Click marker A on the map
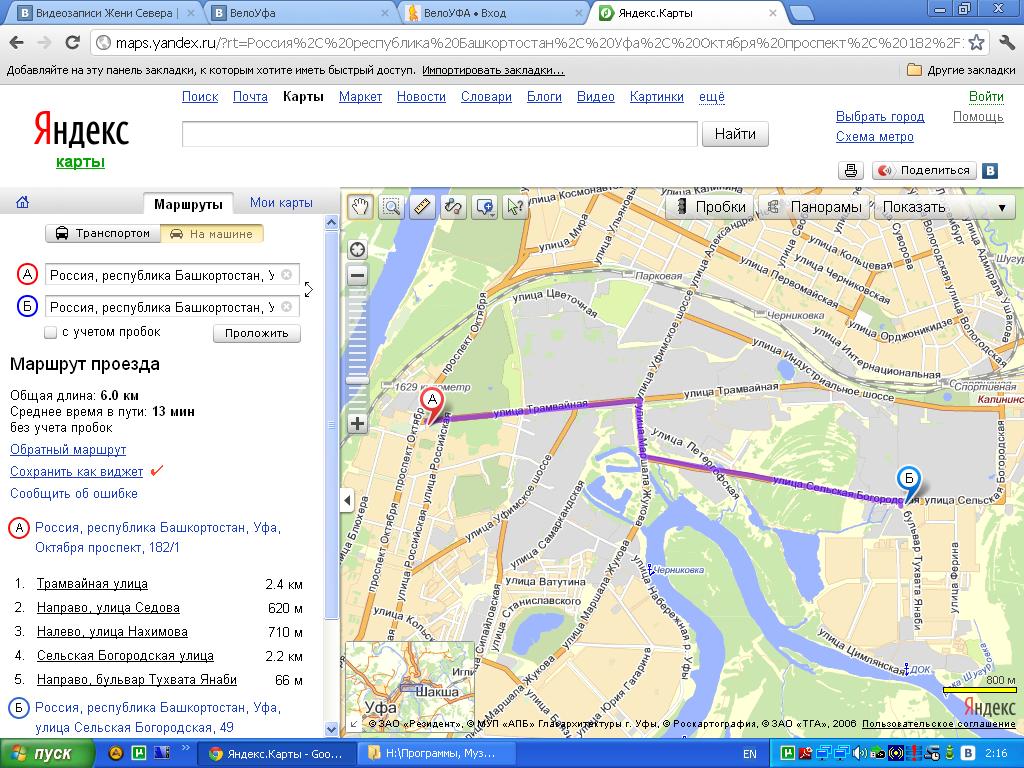 (x=431, y=403)
